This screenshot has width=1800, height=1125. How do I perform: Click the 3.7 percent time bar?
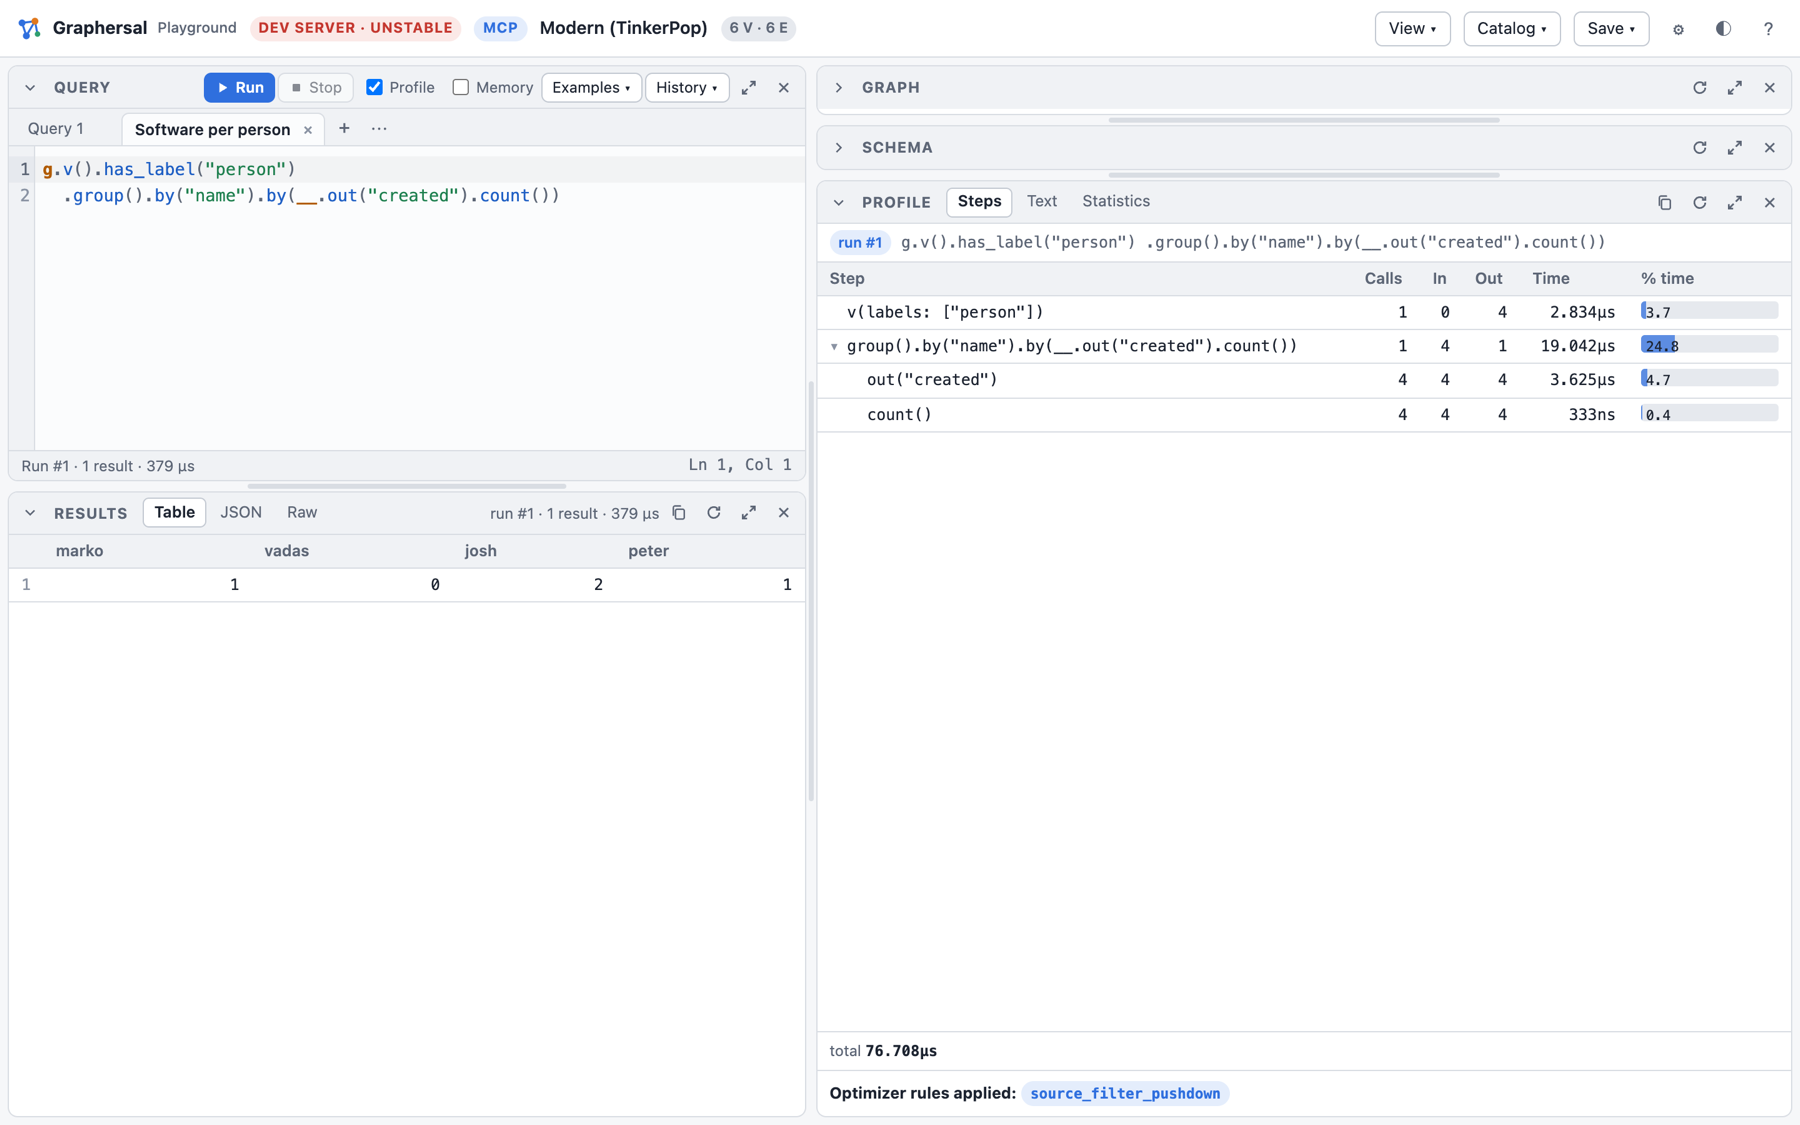coord(1709,311)
